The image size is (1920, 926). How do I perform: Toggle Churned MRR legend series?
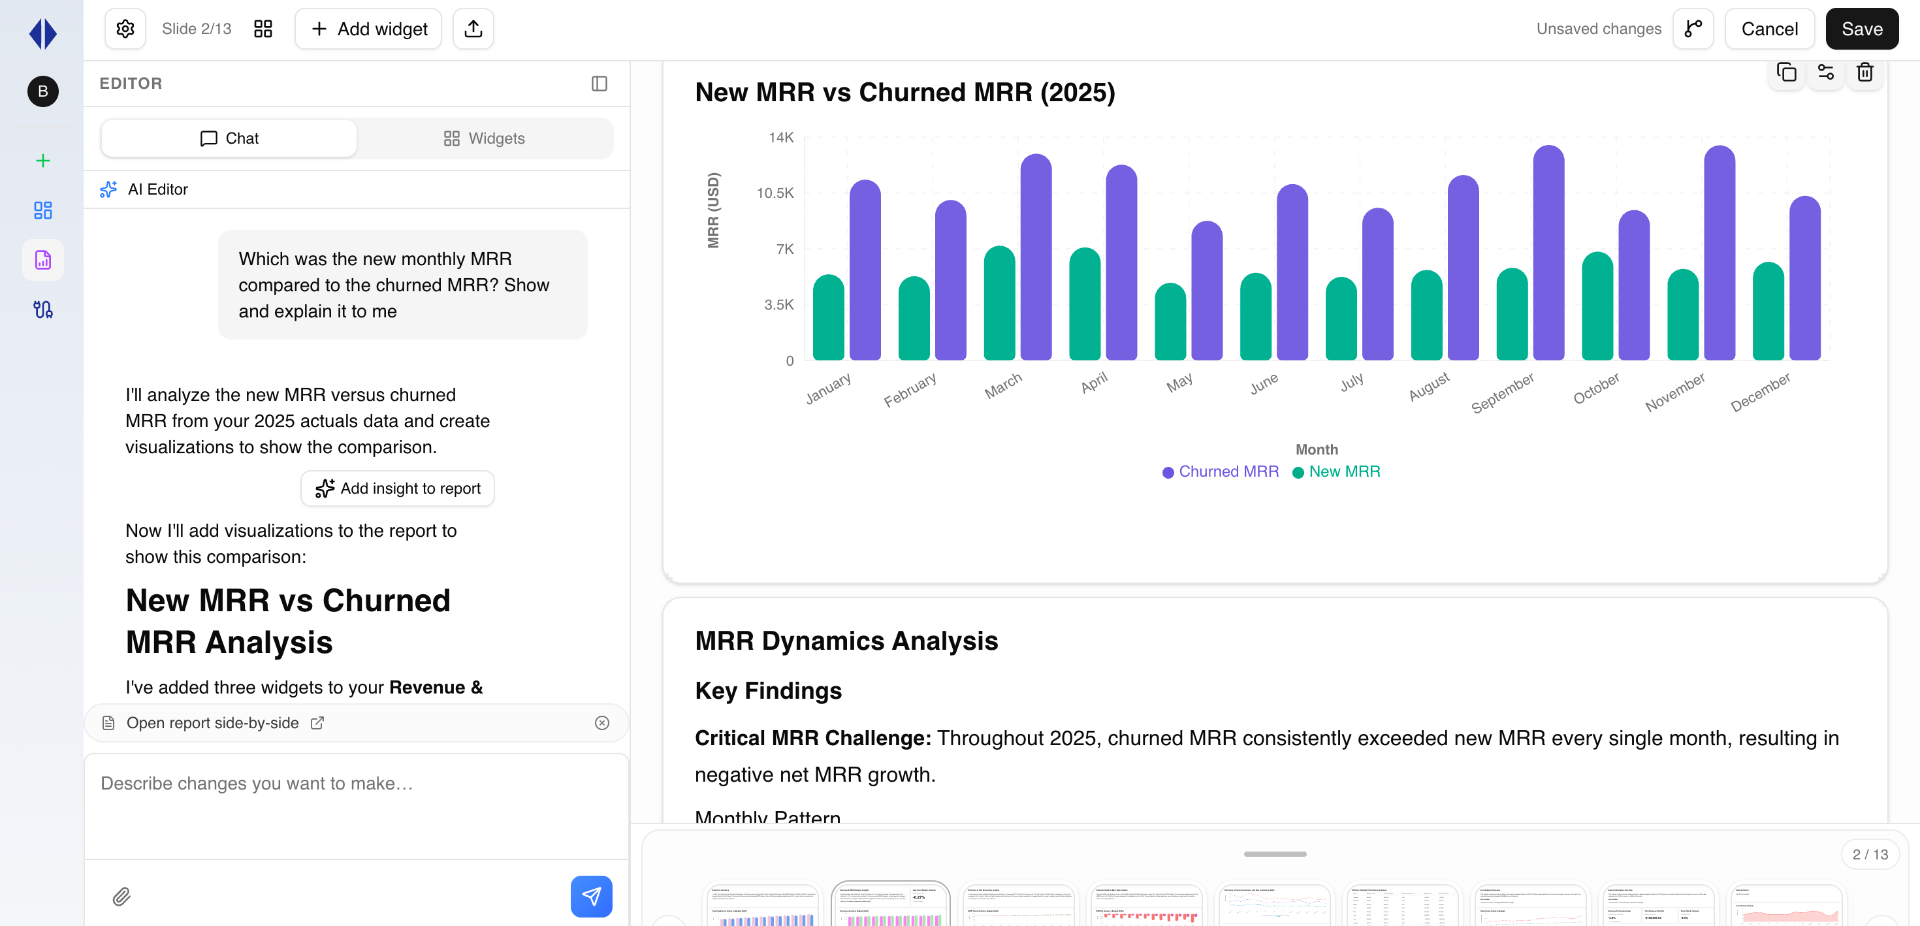pyautogui.click(x=1220, y=472)
